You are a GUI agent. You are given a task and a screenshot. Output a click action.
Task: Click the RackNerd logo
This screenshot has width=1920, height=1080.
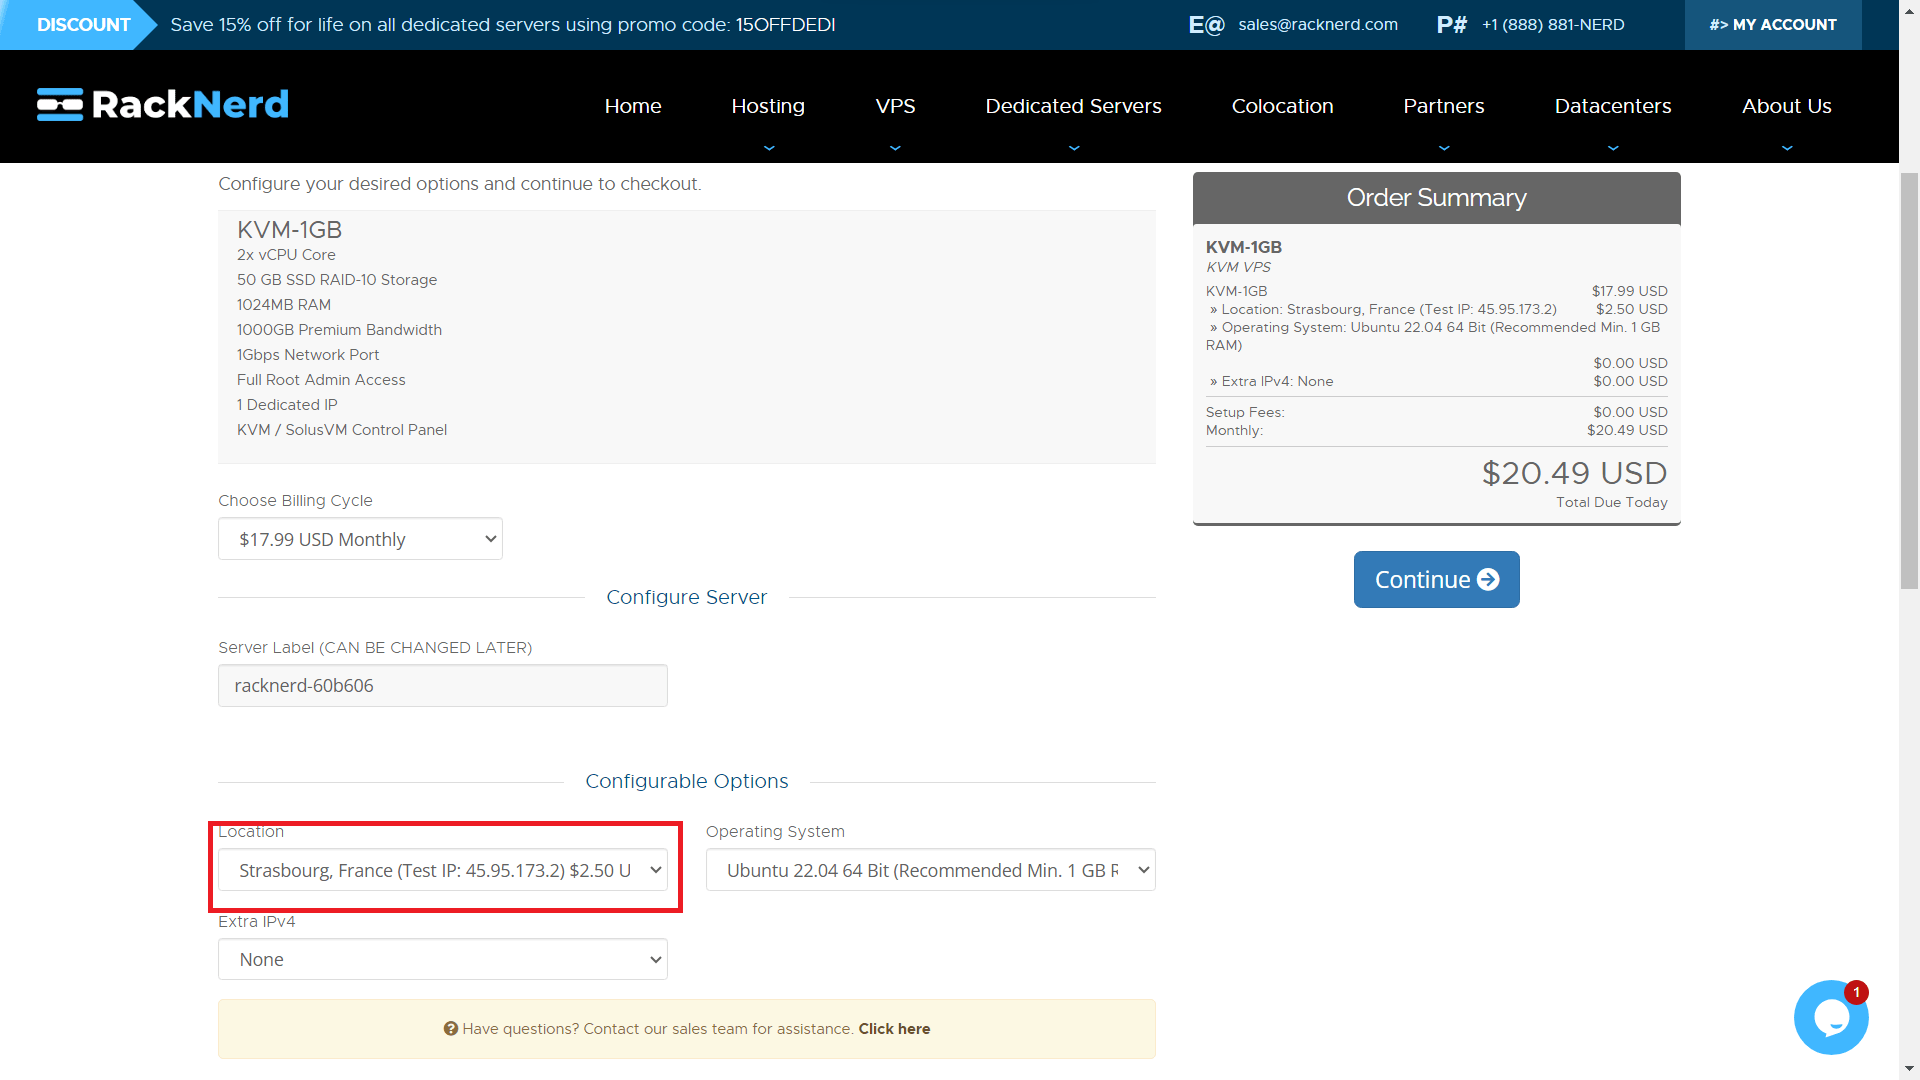coord(163,104)
